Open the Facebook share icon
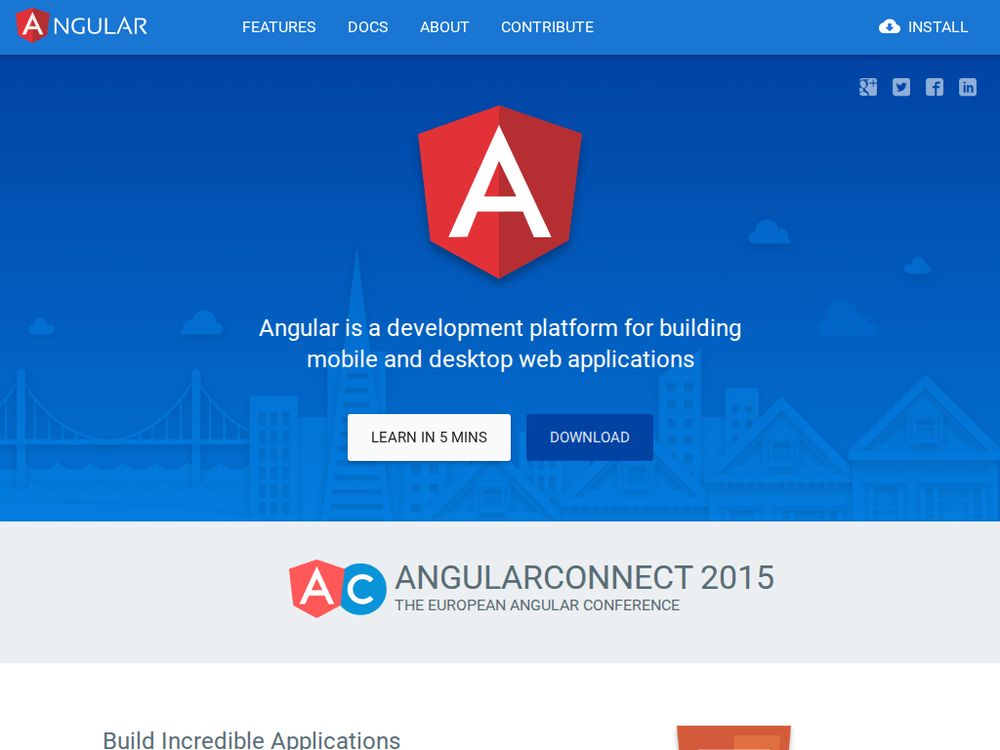The width and height of the screenshot is (1000, 750). pos(934,87)
